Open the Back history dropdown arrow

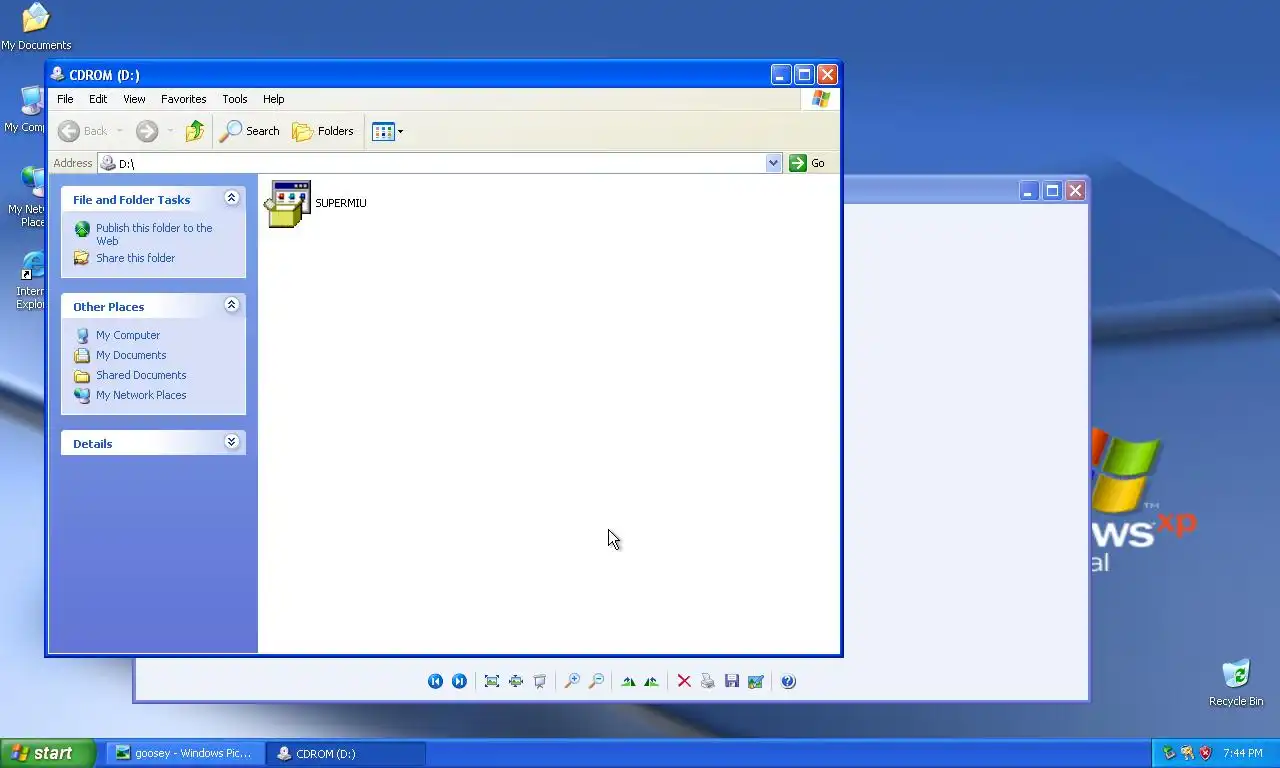(119, 131)
